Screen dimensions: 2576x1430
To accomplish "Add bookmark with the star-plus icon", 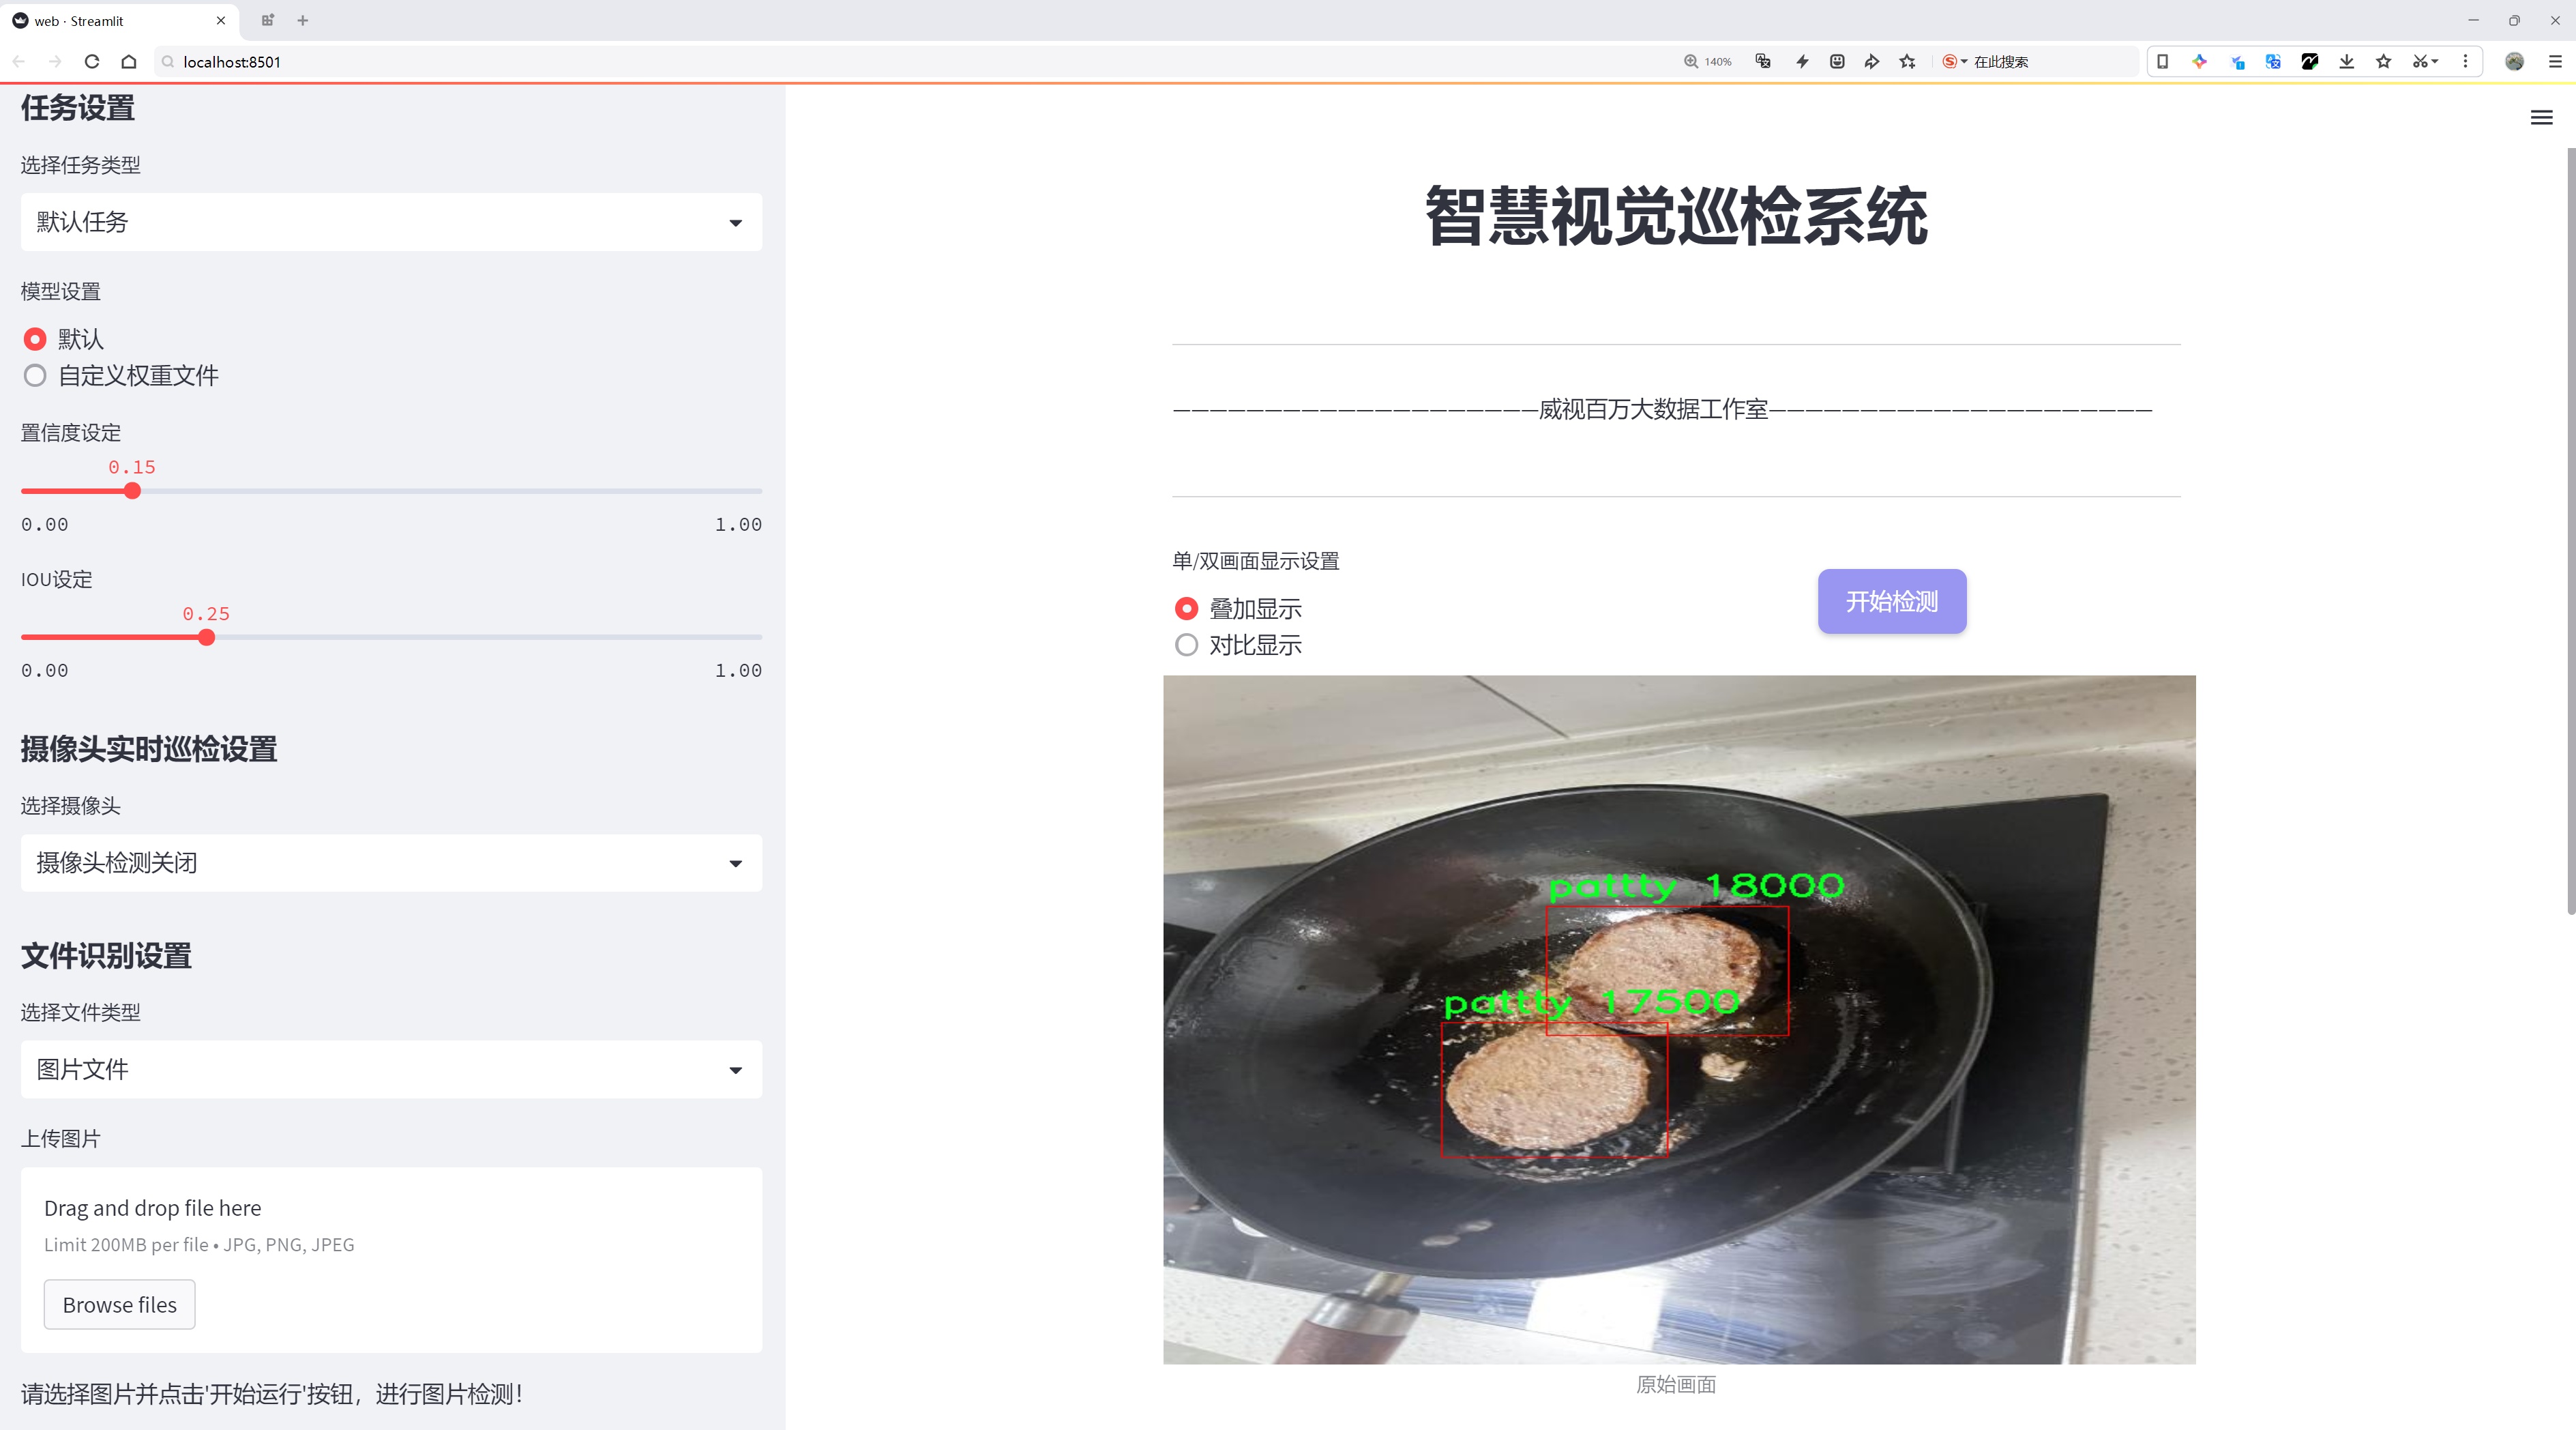I will click(x=1907, y=61).
